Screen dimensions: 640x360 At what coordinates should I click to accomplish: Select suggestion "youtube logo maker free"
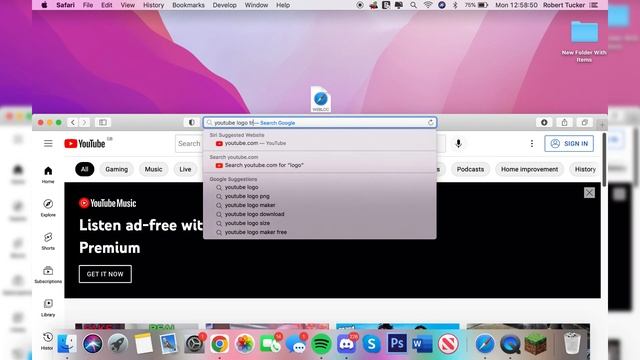coord(320,232)
